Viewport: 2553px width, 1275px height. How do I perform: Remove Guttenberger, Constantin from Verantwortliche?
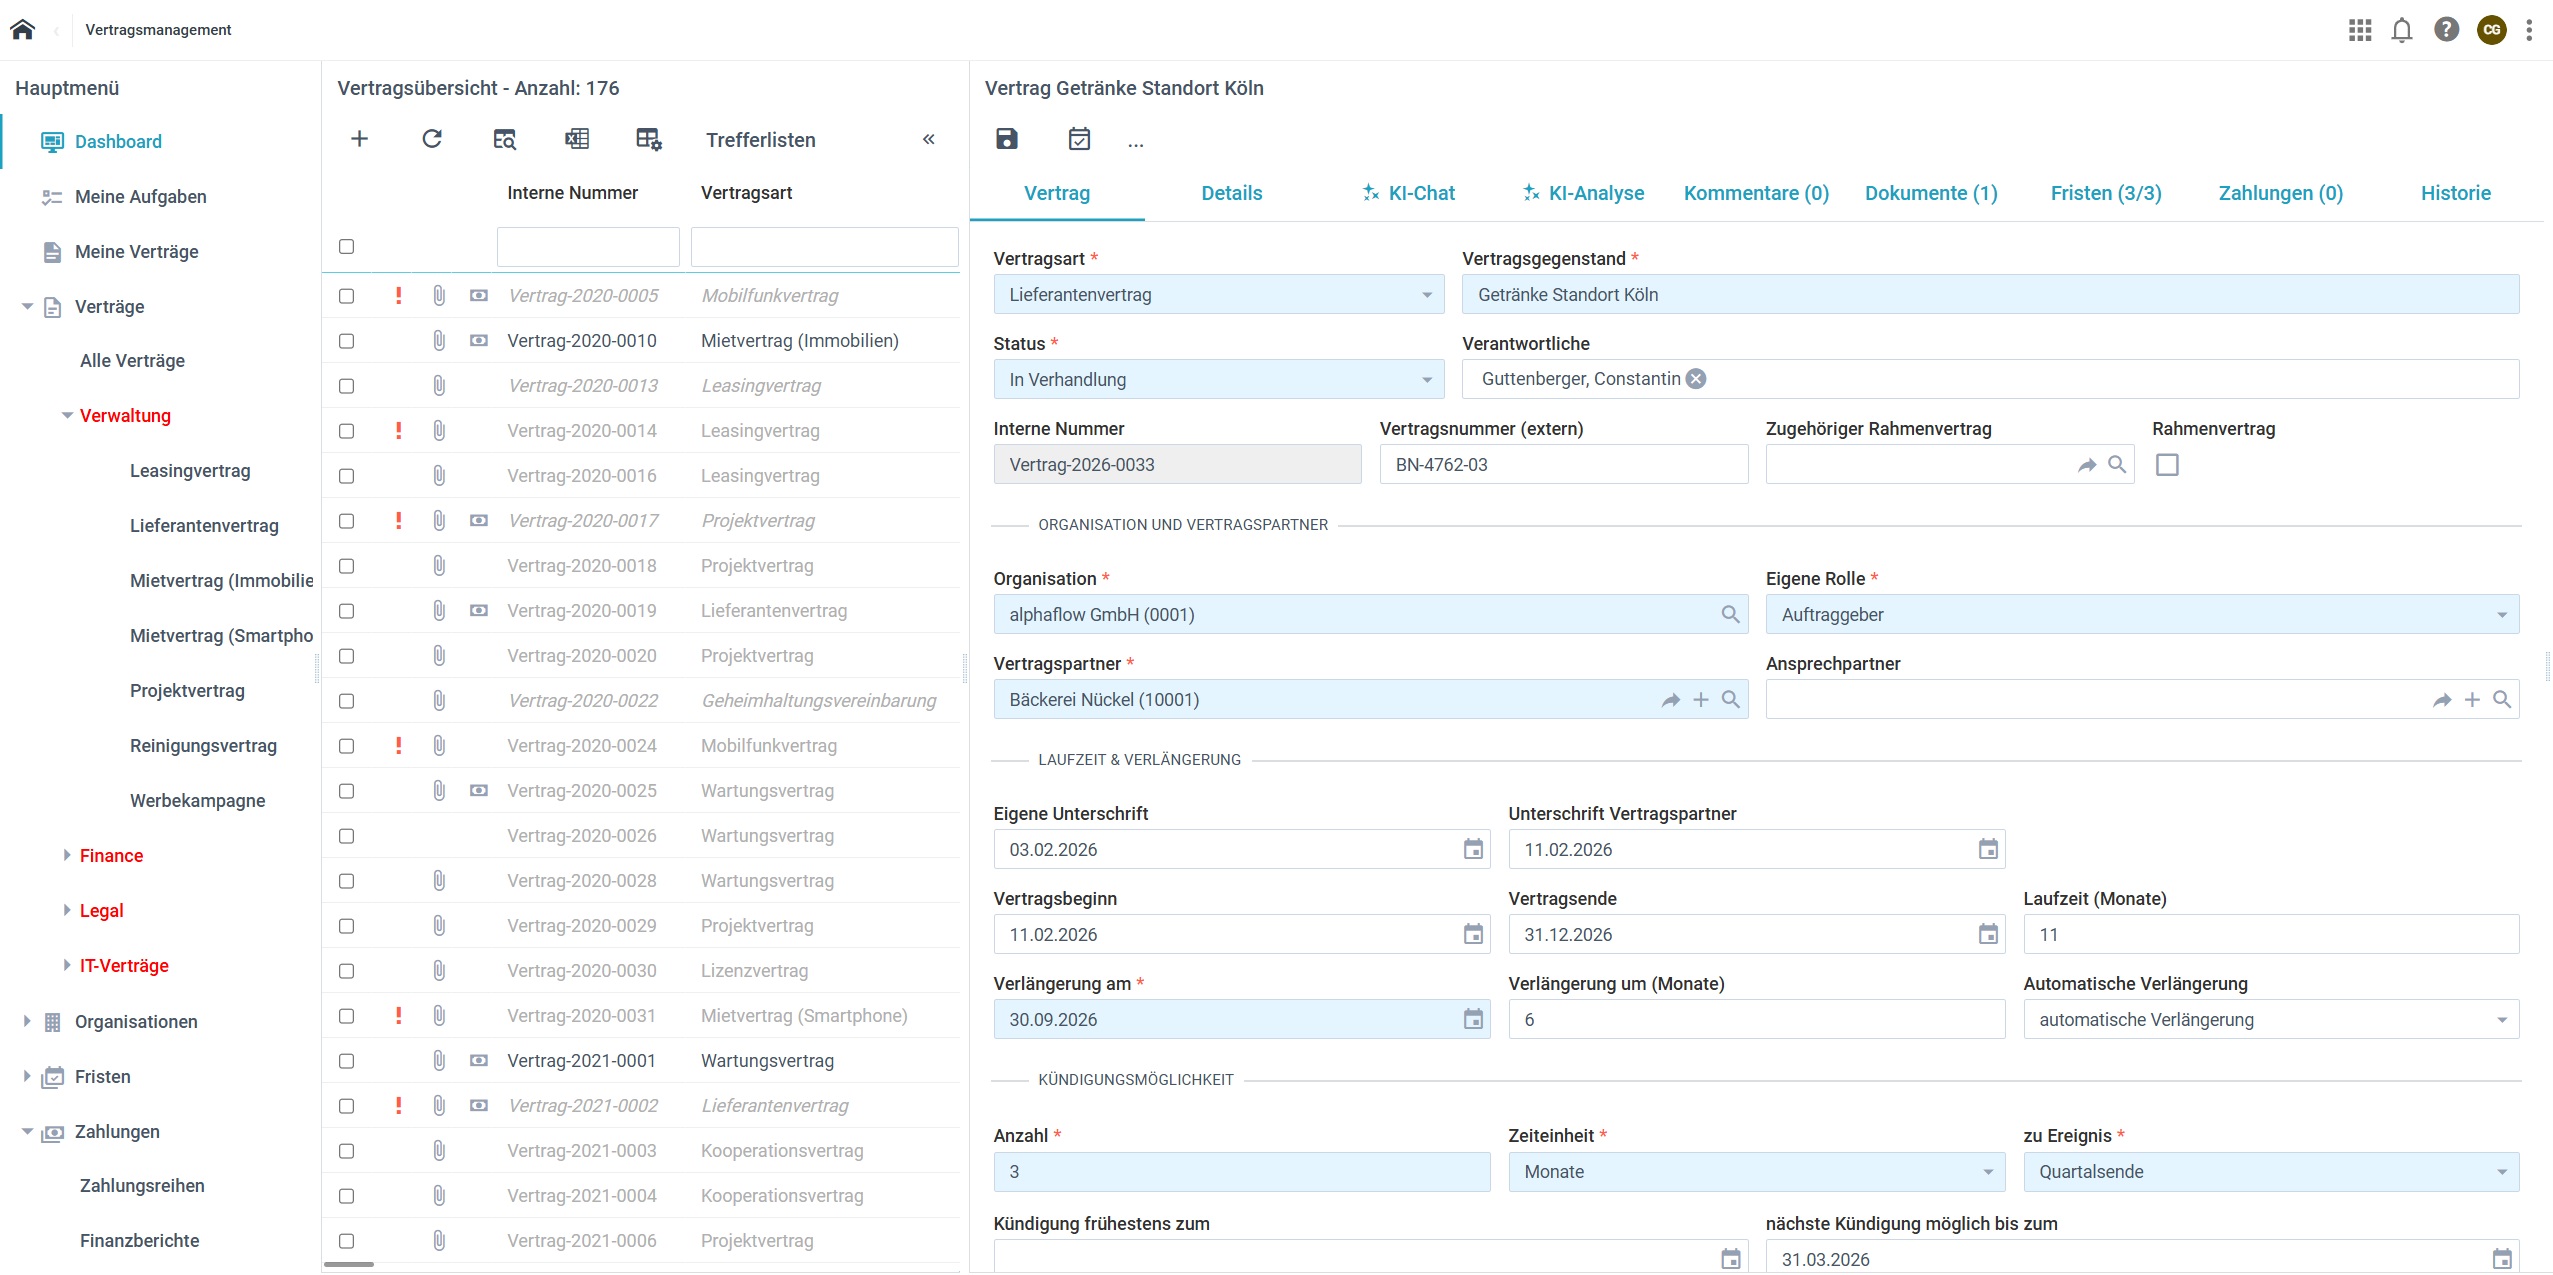(x=1696, y=379)
